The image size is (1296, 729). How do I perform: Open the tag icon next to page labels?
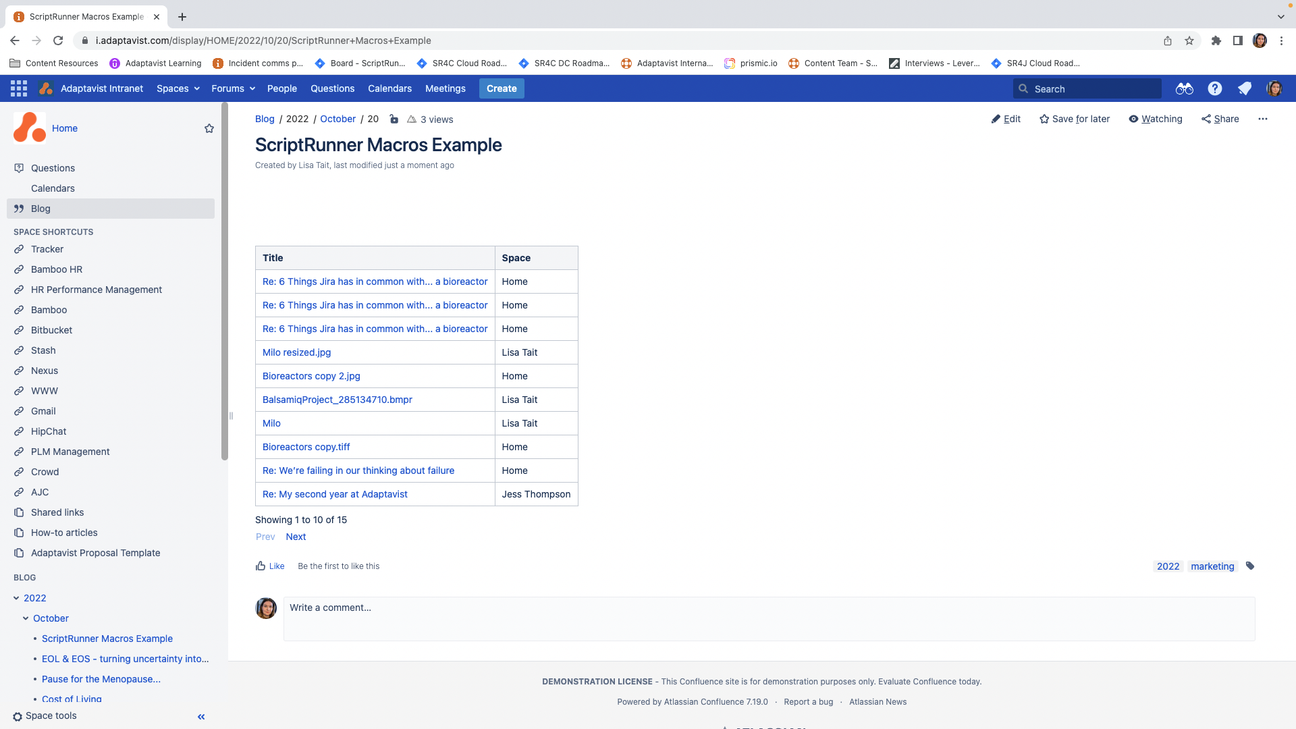point(1250,565)
